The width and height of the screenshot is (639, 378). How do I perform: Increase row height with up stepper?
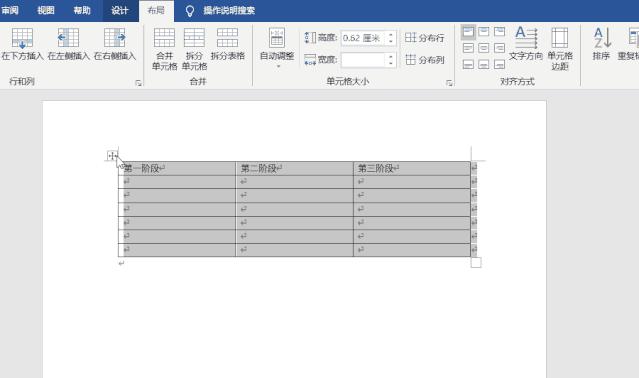(391, 35)
